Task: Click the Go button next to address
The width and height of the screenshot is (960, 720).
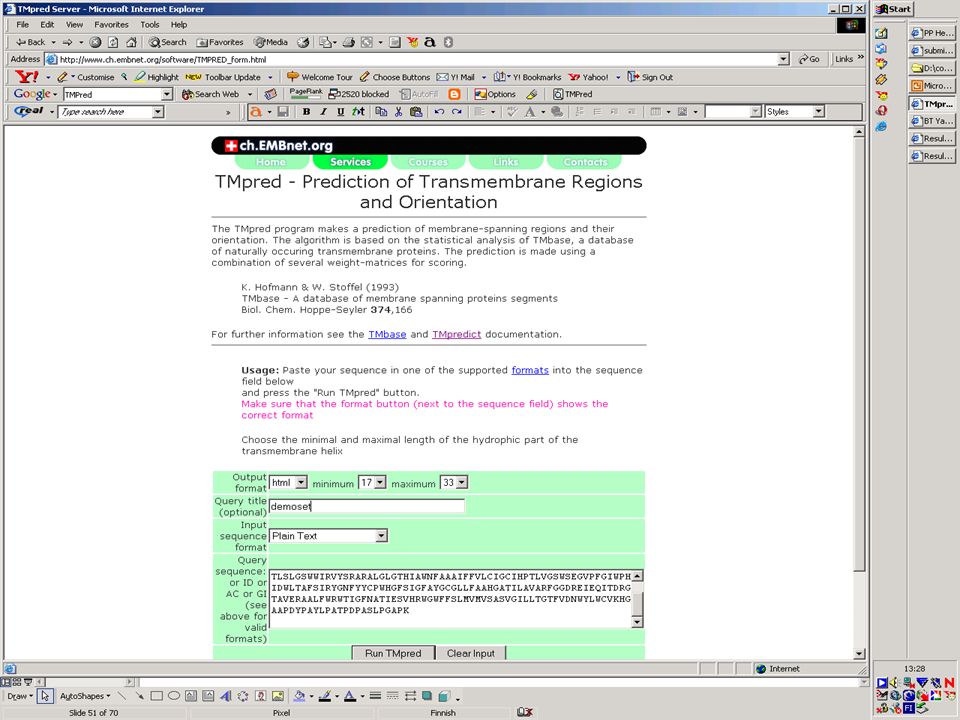Action: (809, 59)
